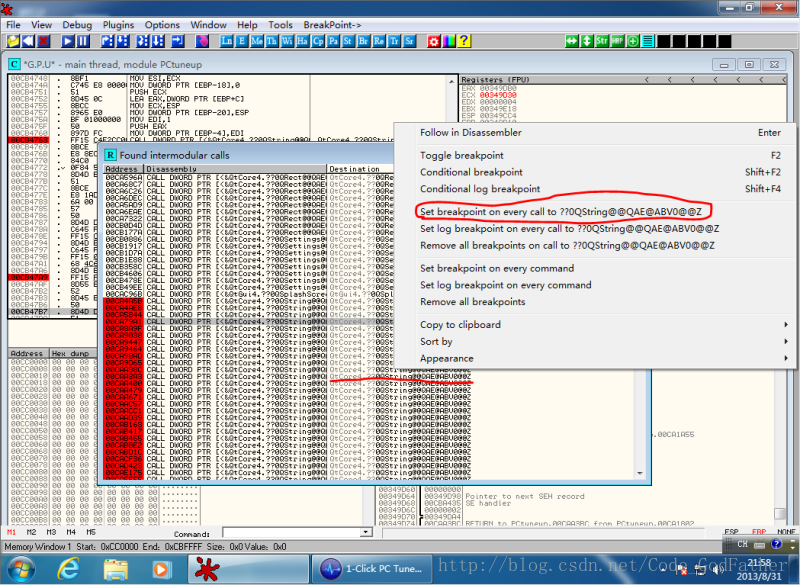The height and width of the screenshot is (585, 800).
Task: Click the green HBP hardware breakpoint icon
Action: [x=617, y=41]
